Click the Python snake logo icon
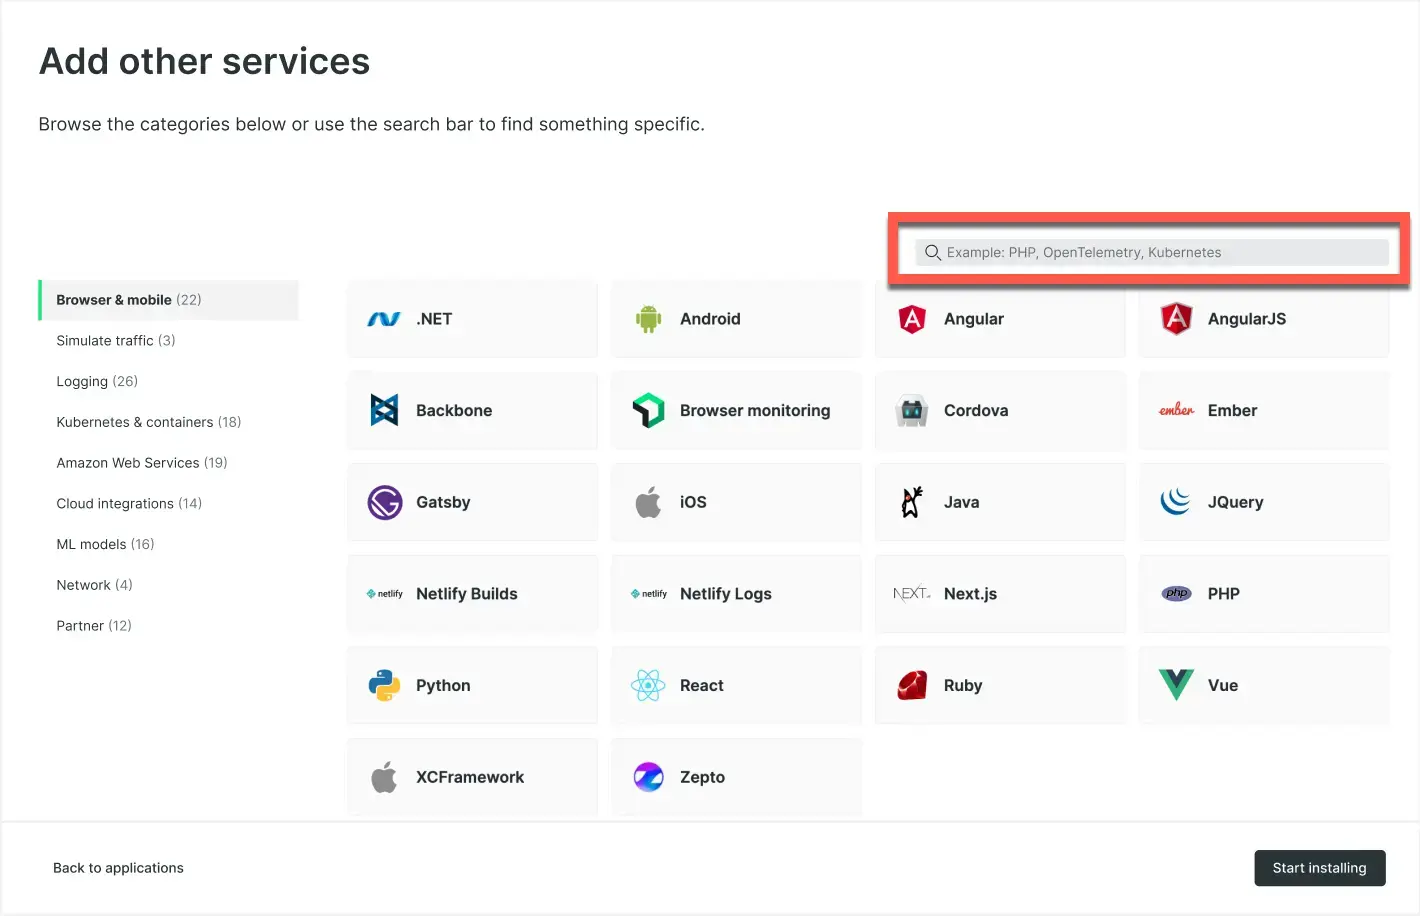Viewport: 1420px width, 916px height. coord(384,686)
